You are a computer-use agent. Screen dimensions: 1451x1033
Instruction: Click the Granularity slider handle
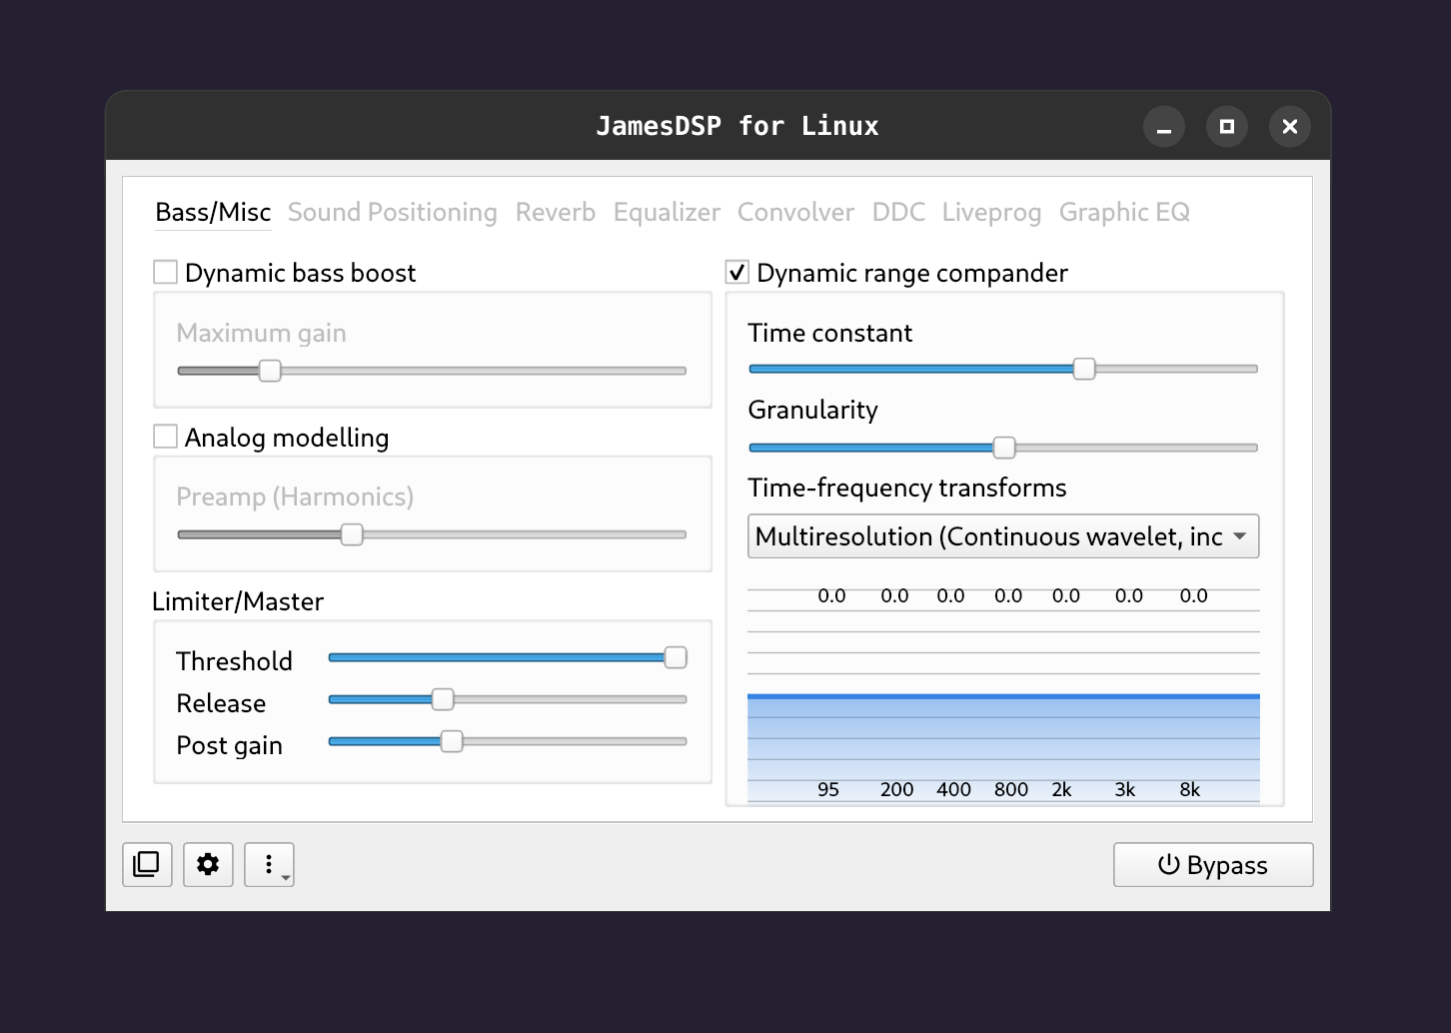point(1004,447)
